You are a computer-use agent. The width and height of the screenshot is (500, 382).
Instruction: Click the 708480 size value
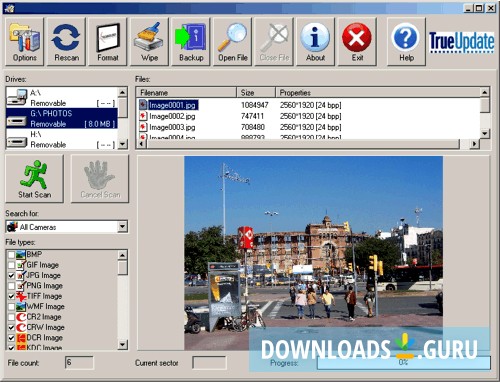coord(253,127)
